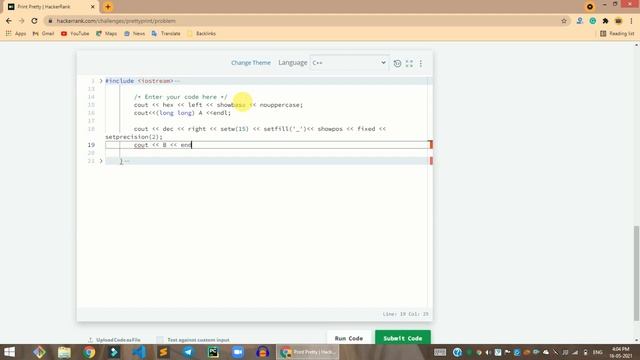Click the ENG language indicator
This screenshot has width=640, height=360.
[598, 352]
